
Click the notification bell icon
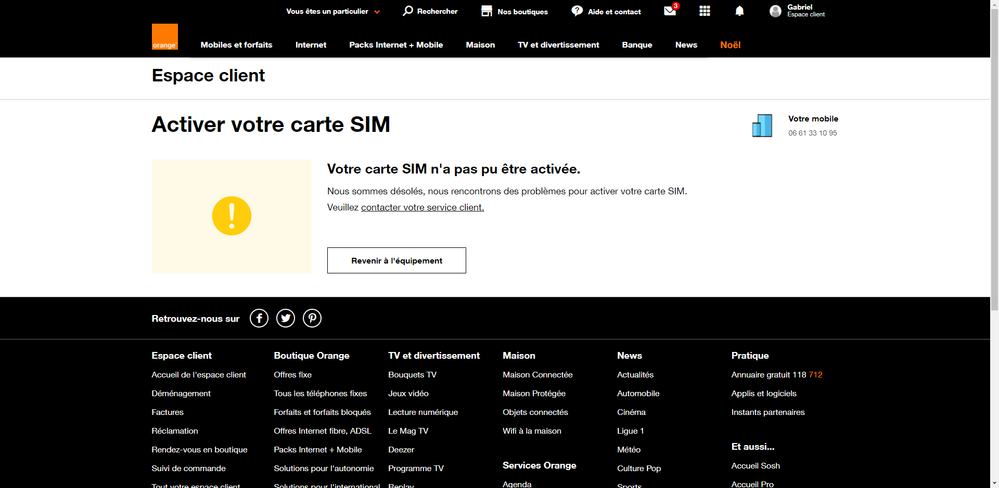740,11
